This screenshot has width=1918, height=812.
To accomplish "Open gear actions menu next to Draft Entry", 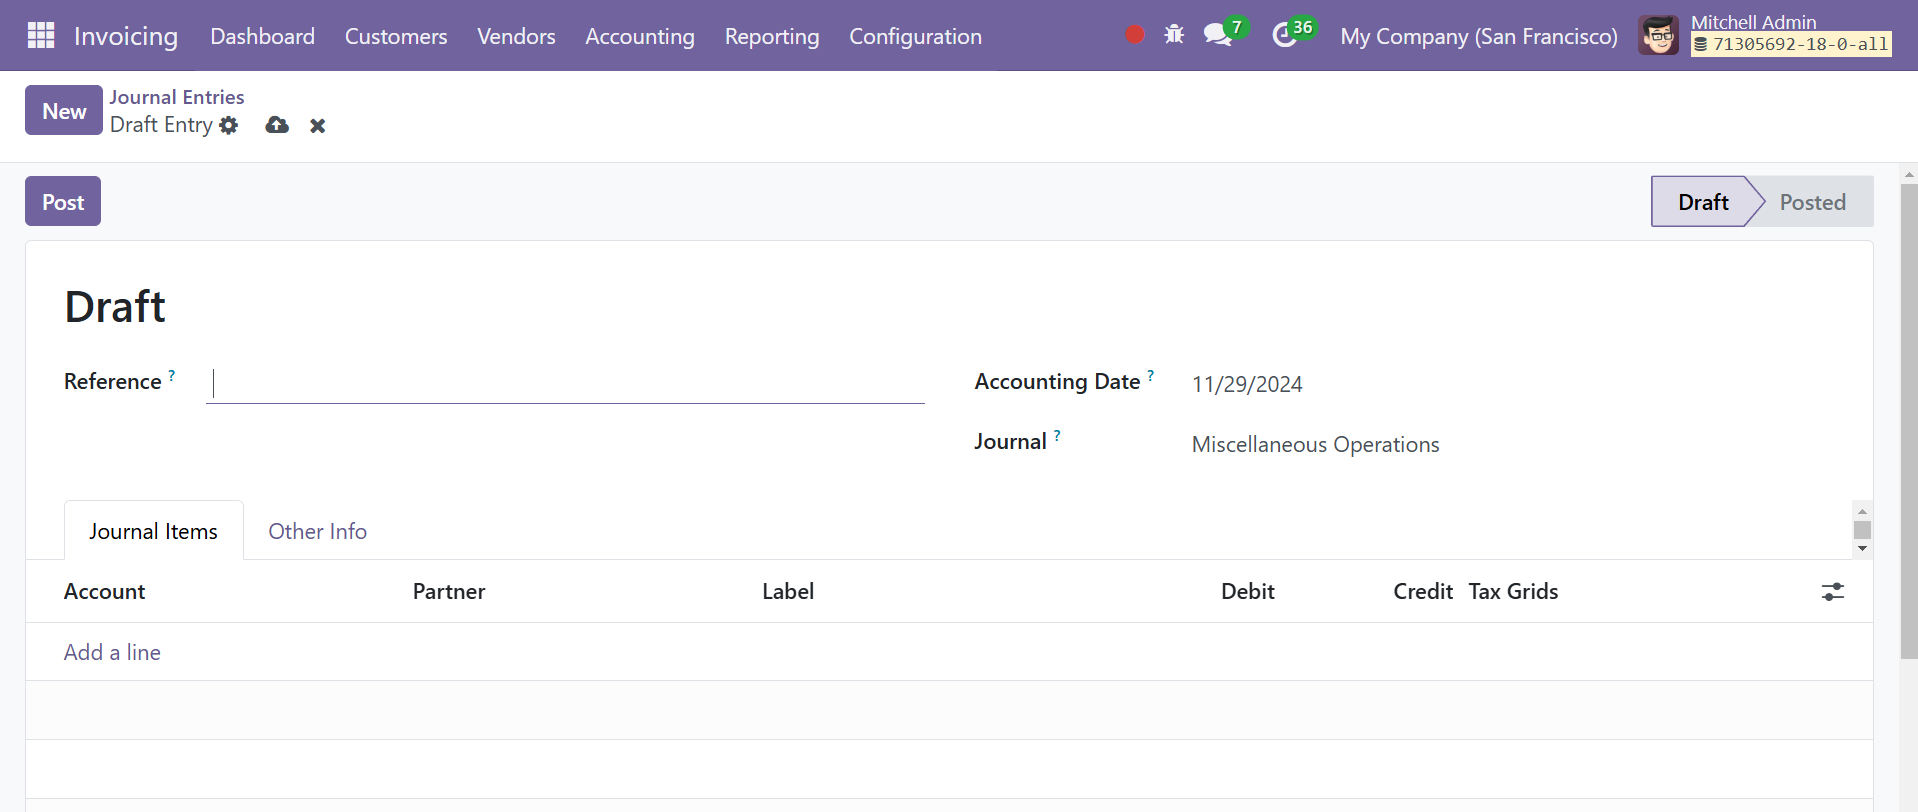I will click(229, 125).
